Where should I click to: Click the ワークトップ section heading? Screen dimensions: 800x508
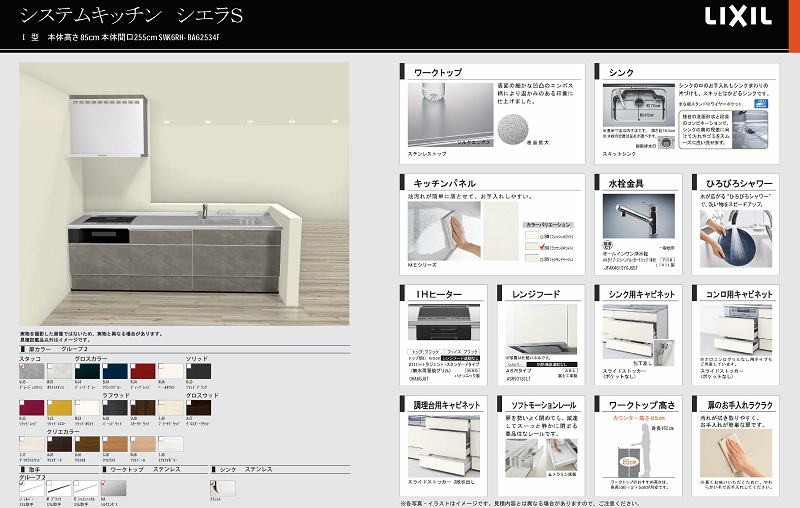(x=438, y=72)
